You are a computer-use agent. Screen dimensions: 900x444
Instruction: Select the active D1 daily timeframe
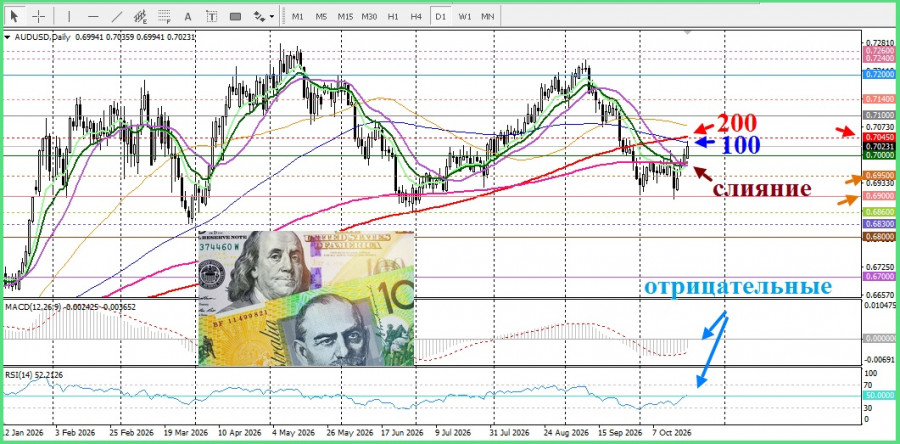pos(440,17)
